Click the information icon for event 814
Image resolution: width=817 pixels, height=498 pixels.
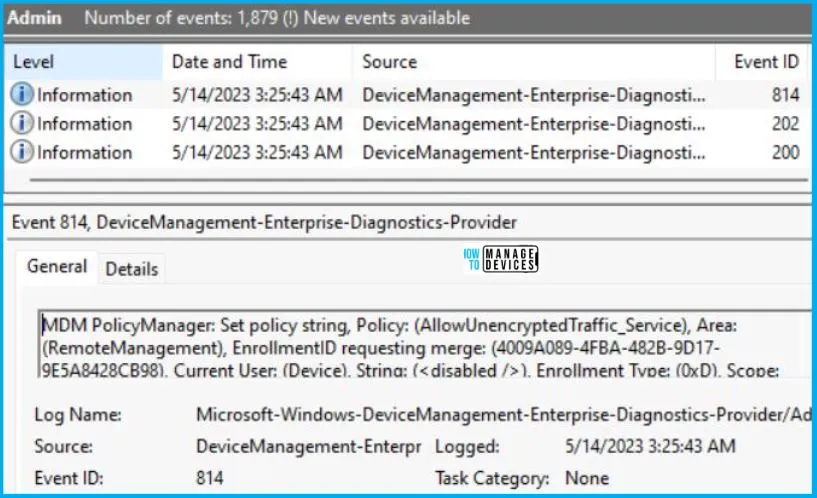22,95
